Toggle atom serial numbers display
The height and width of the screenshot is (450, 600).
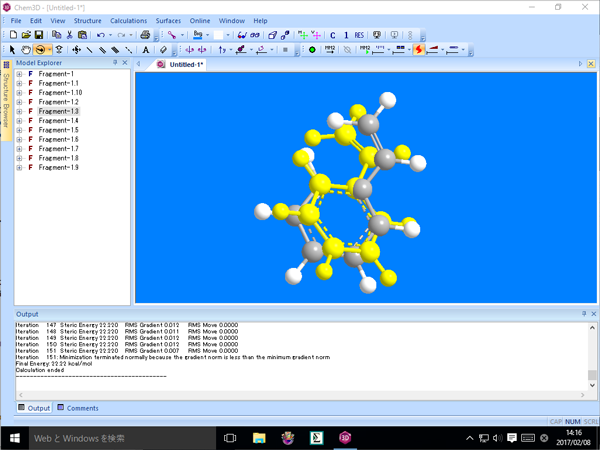[x=346, y=35]
